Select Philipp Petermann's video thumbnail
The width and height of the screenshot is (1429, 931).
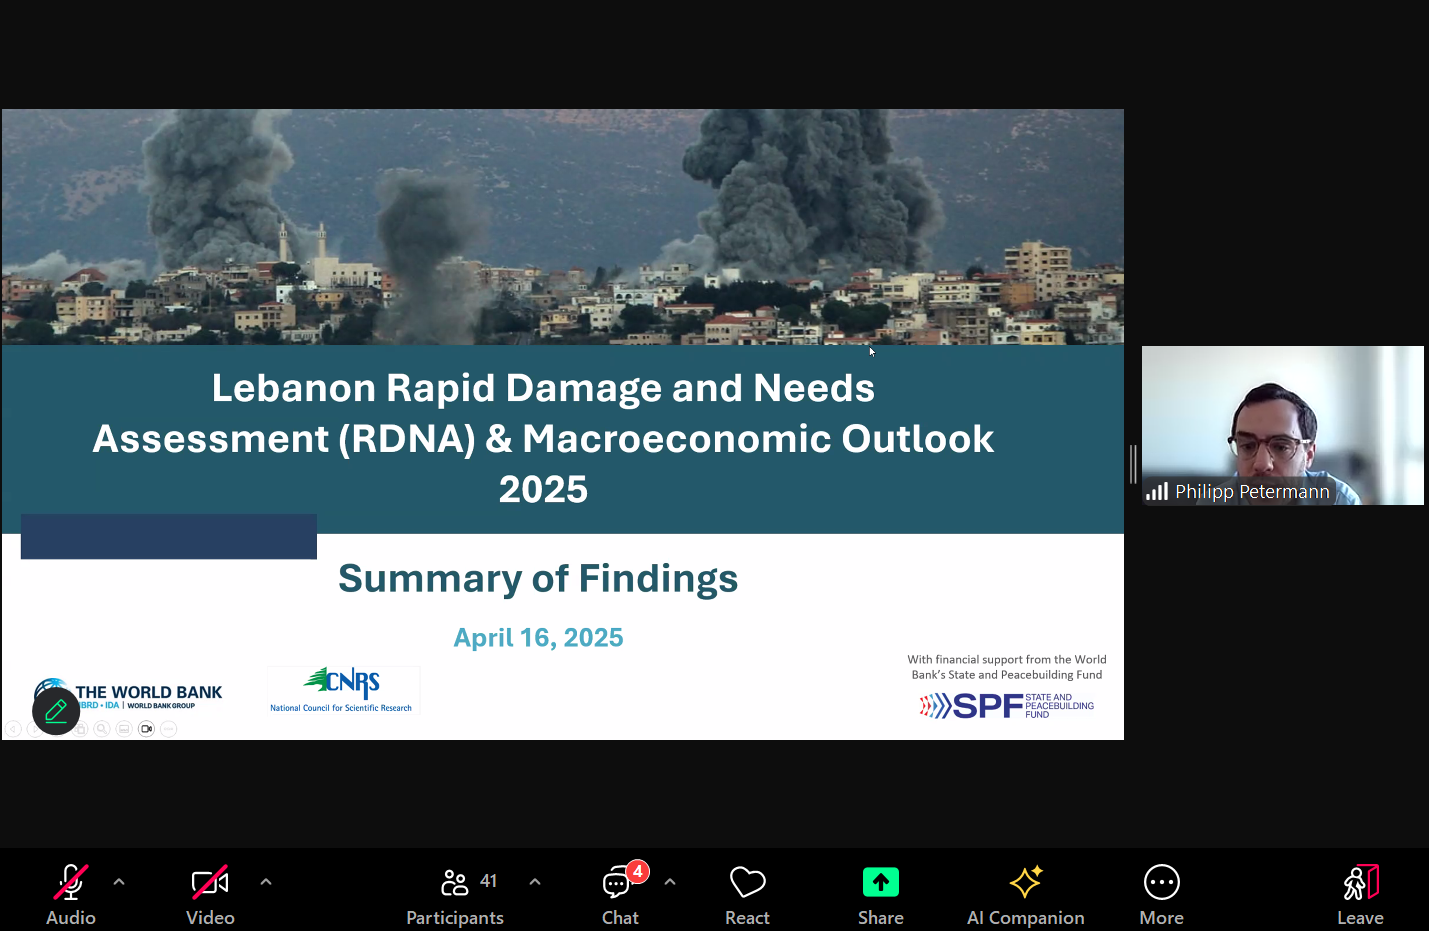coord(1283,425)
